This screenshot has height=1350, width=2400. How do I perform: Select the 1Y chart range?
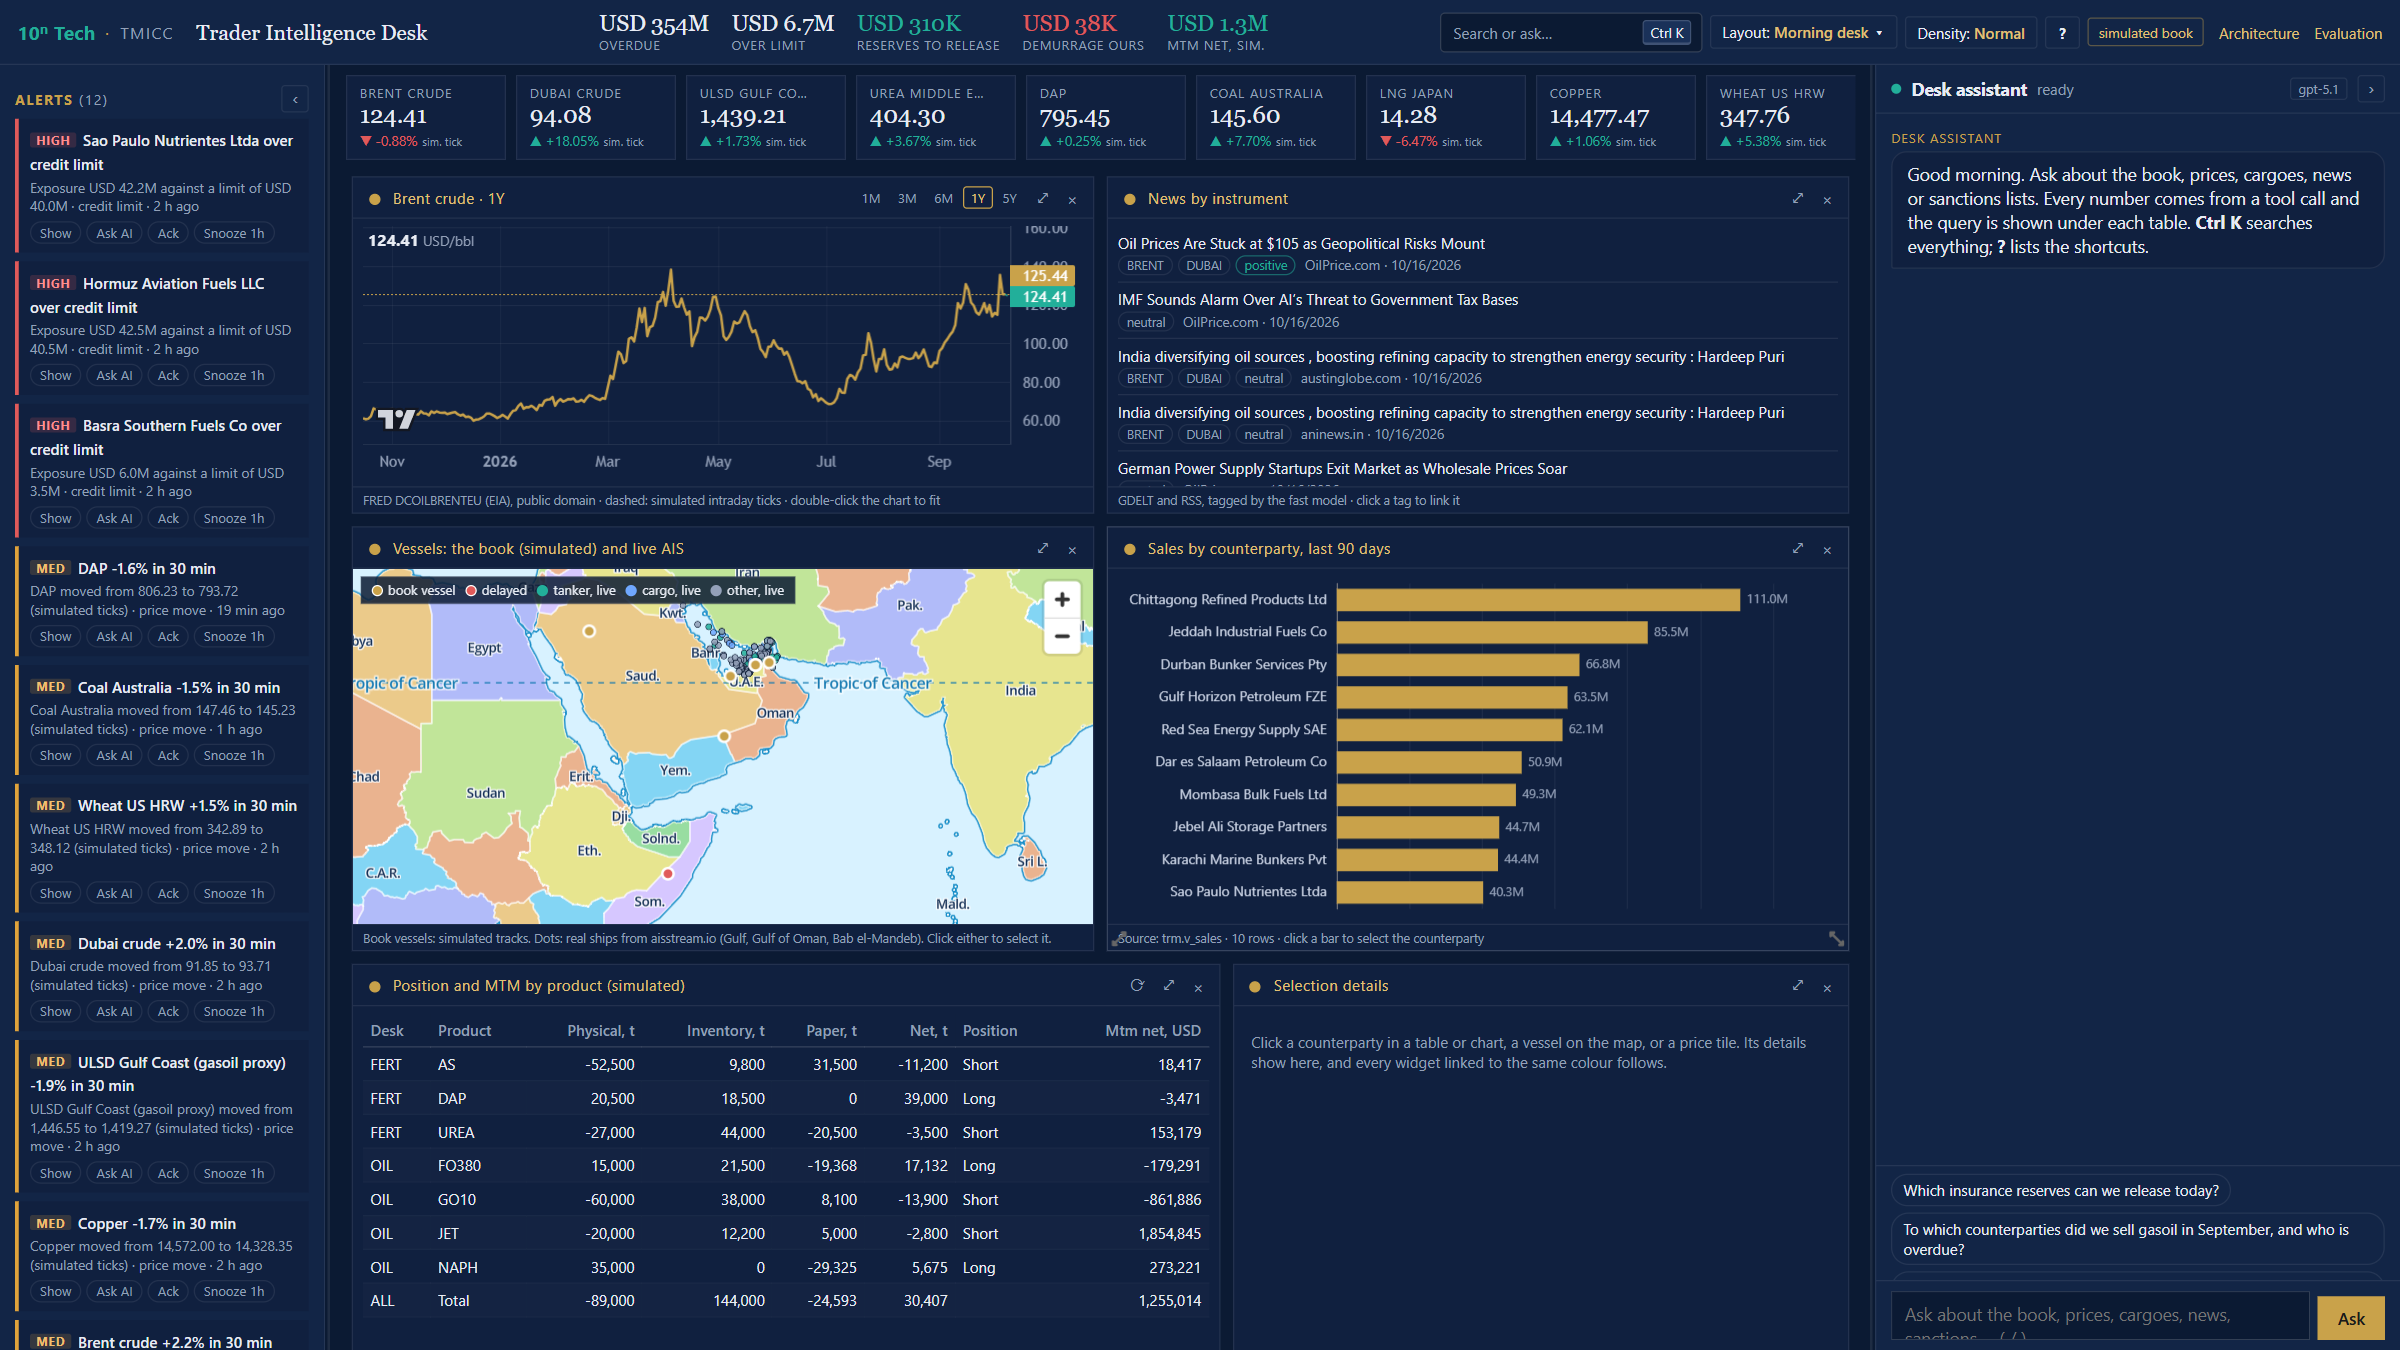click(978, 198)
